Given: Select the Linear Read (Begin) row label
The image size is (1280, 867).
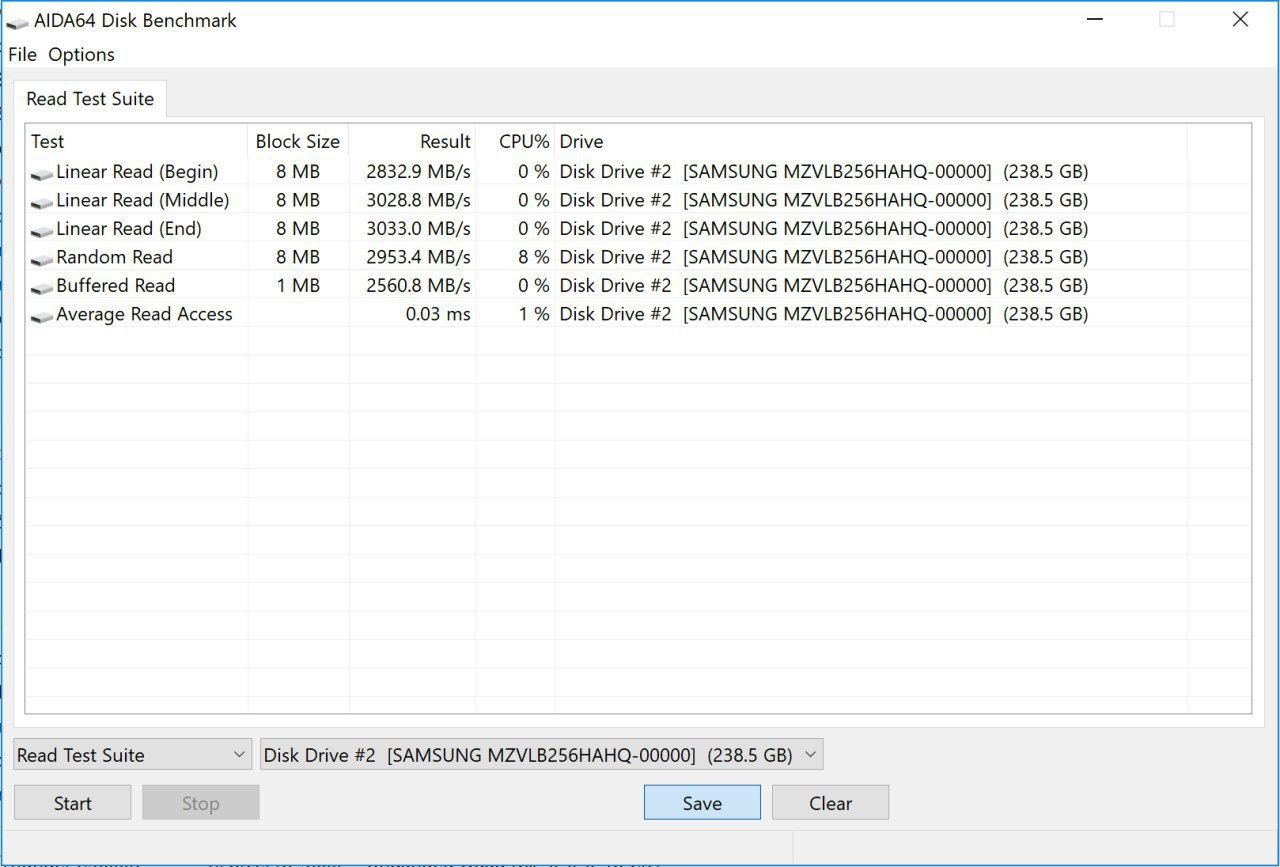Looking at the screenshot, I should click(137, 171).
